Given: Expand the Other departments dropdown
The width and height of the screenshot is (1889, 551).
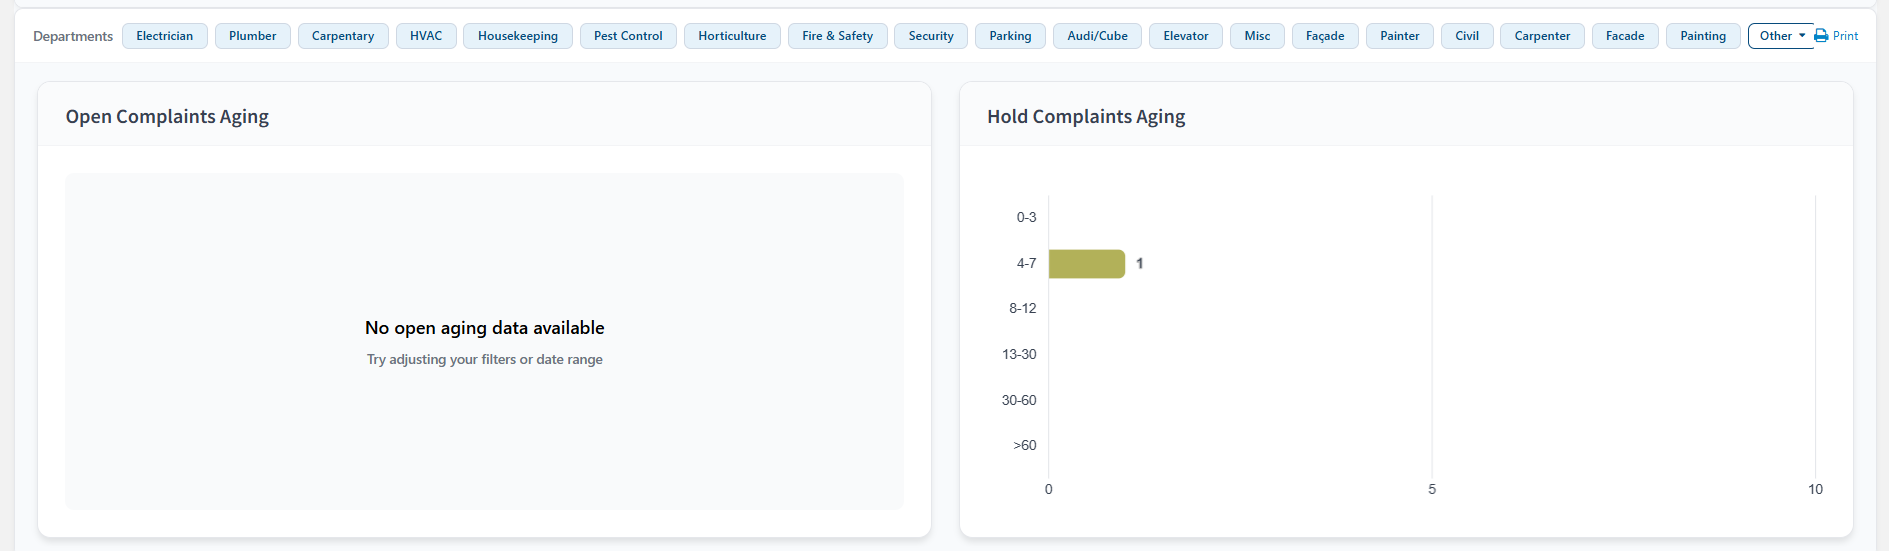Looking at the screenshot, I should pyautogui.click(x=1781, y=36).
